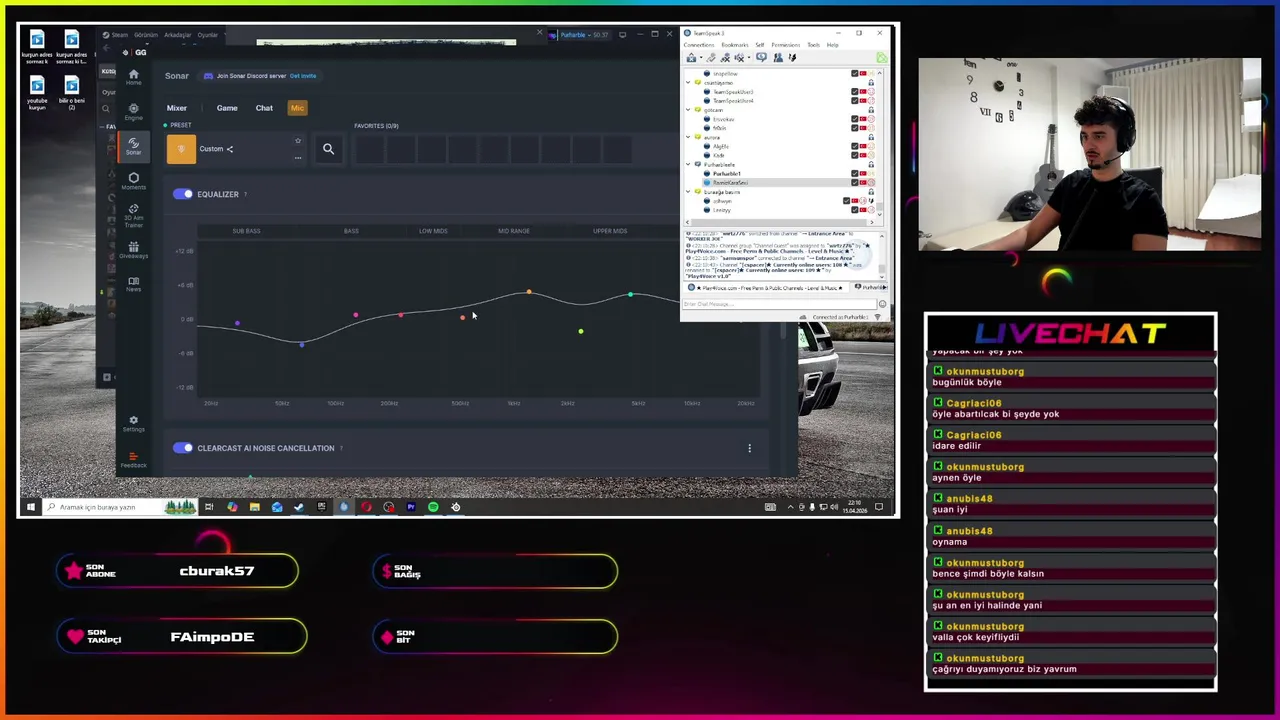Open the 3D Aim Trainer section
The image size is (1280, 720).
click(x=133, y=214)
